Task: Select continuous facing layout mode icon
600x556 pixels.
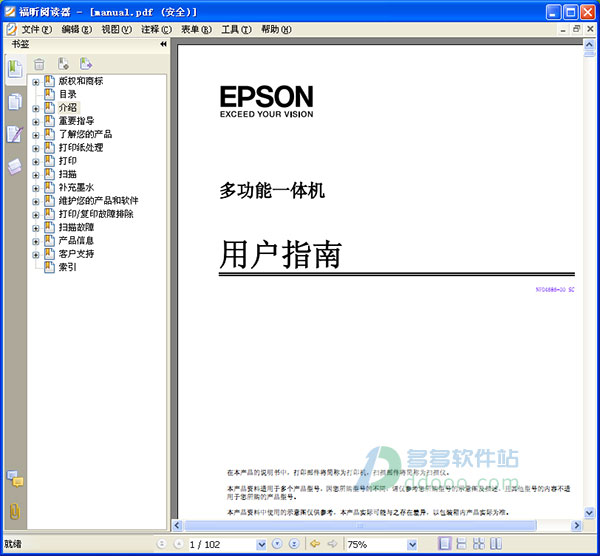Action: tap(479, 543)
